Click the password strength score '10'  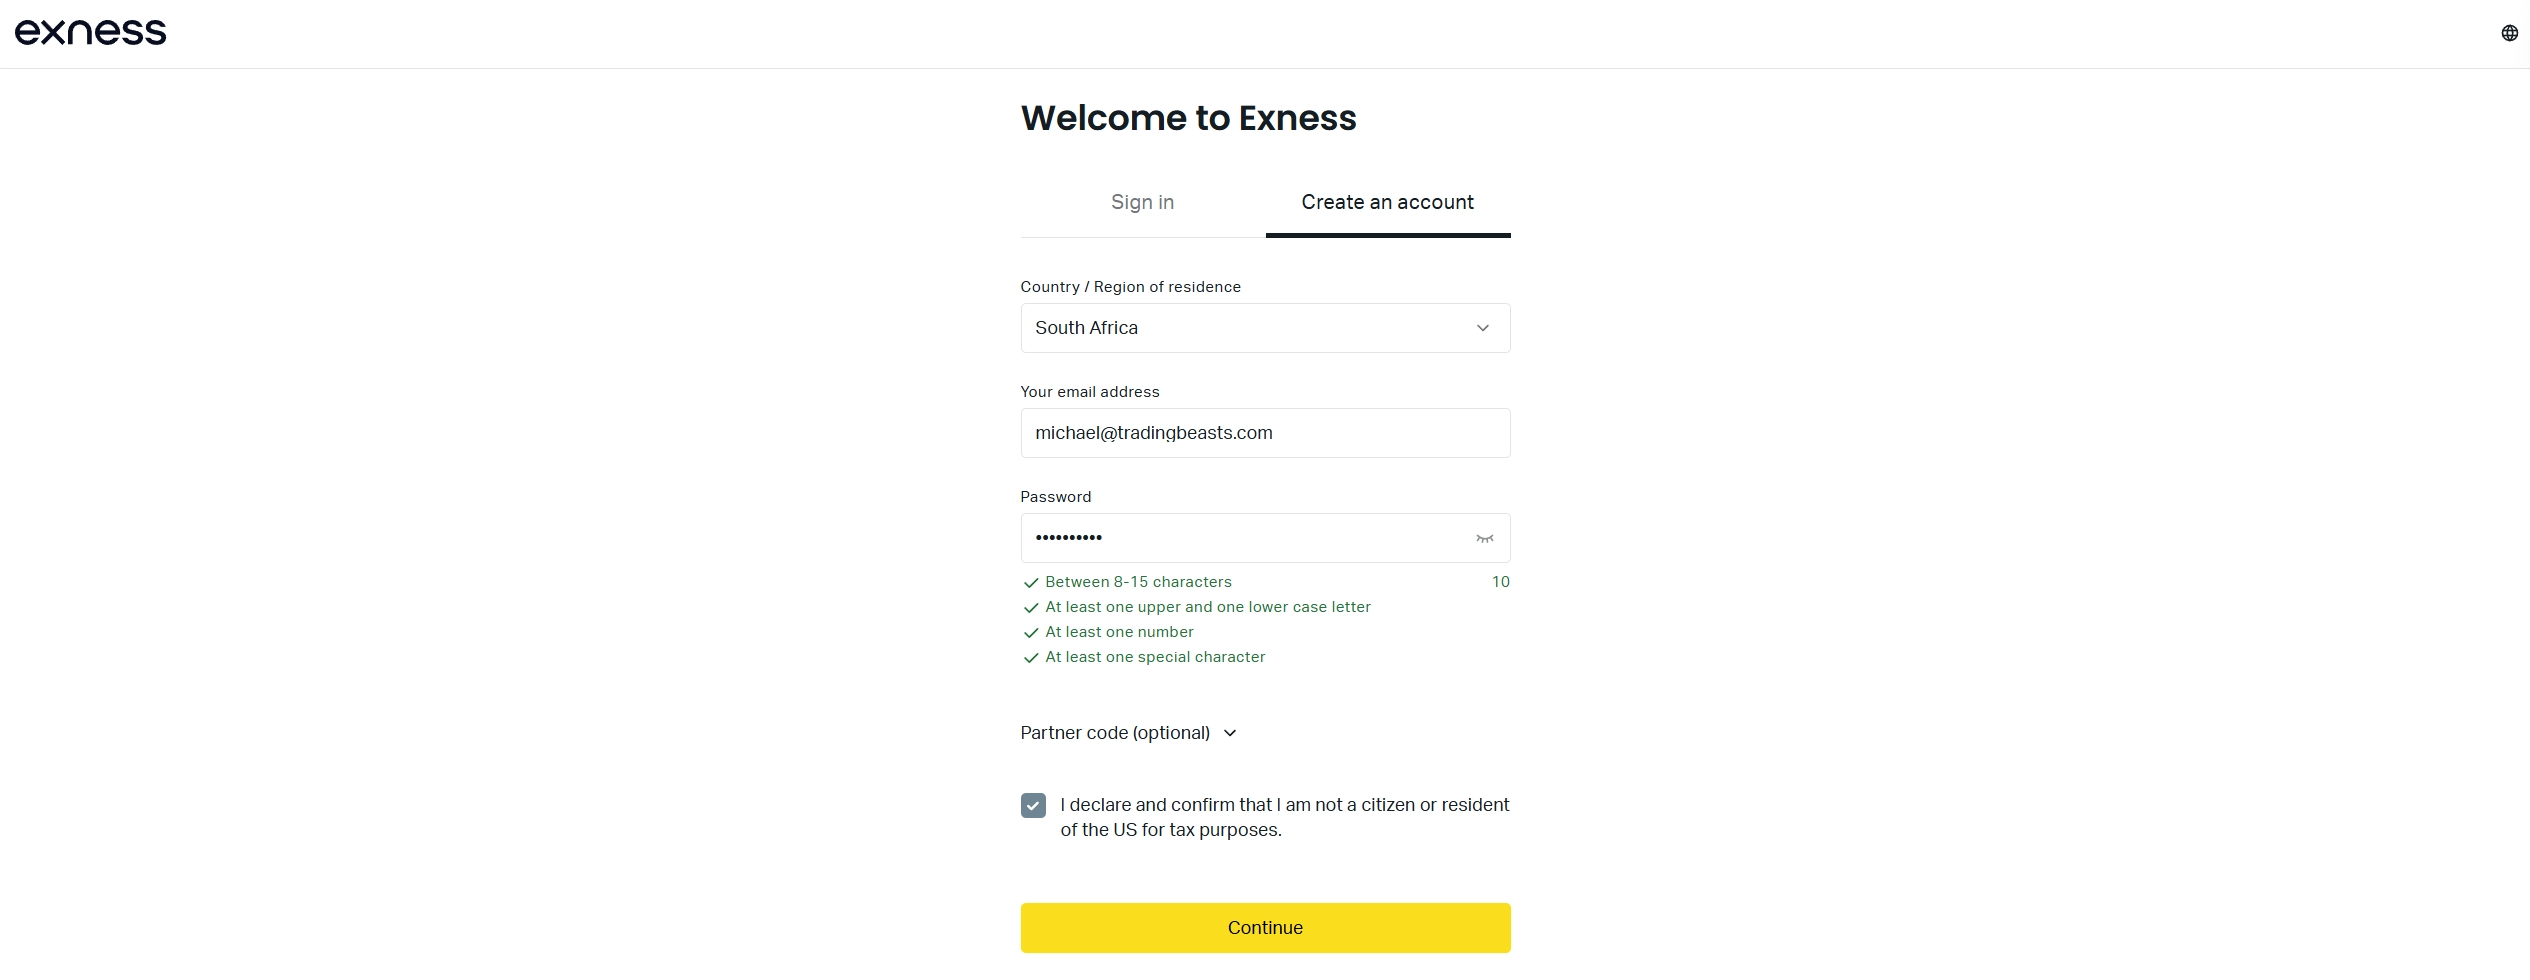pyautogui.click(x=1500, y=582)
